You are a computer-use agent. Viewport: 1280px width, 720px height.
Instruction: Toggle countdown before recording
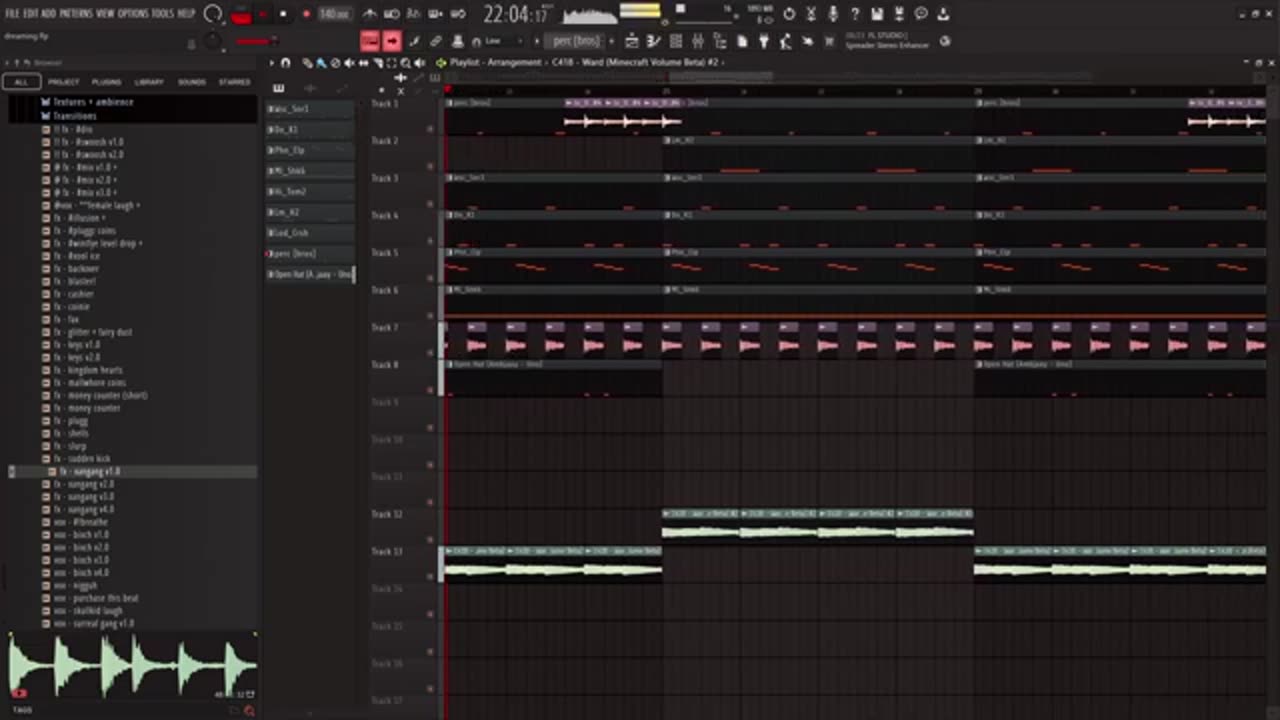(x=413, y=14)
